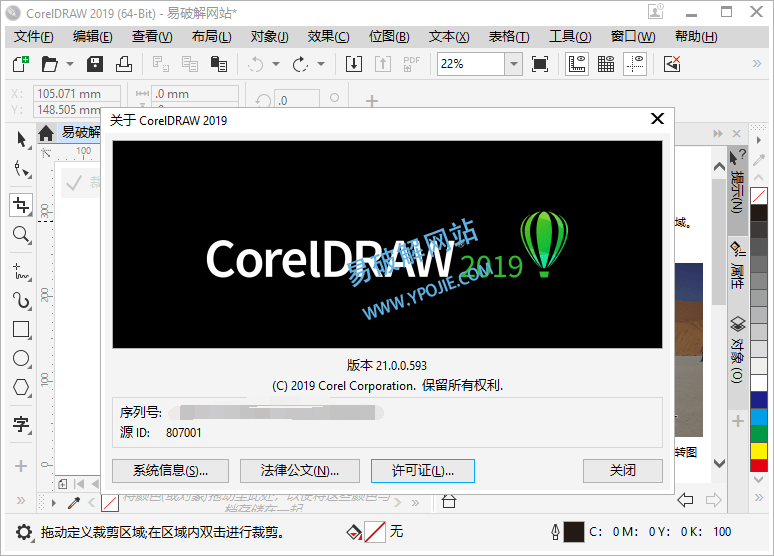The width and height of the screenshot is (774, 556).
Task: Select the Crop tool
Action: pos(21,205)
